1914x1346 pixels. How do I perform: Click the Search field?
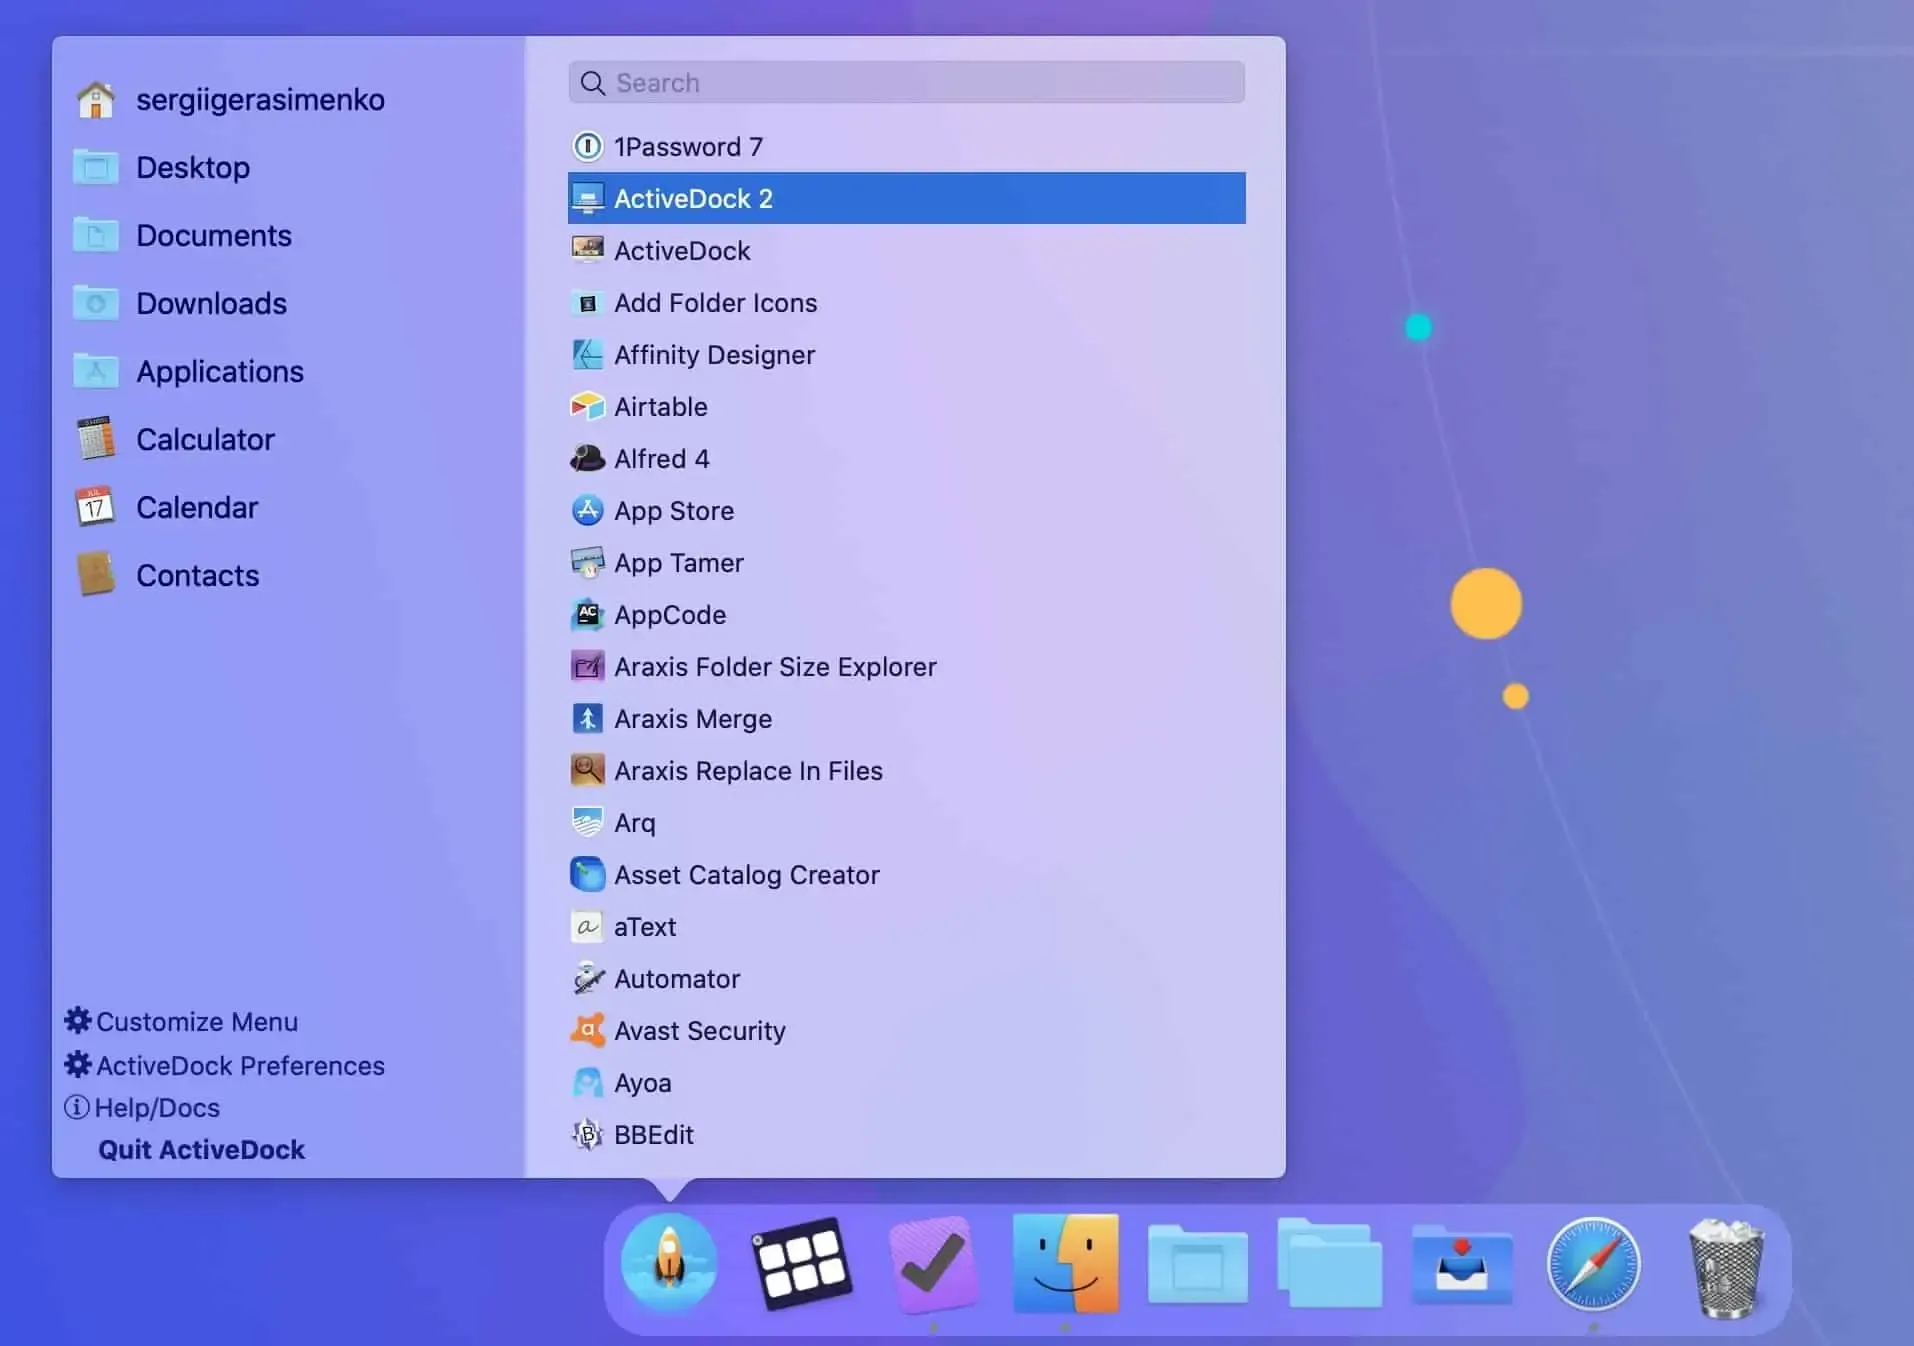tap(905, 82)
